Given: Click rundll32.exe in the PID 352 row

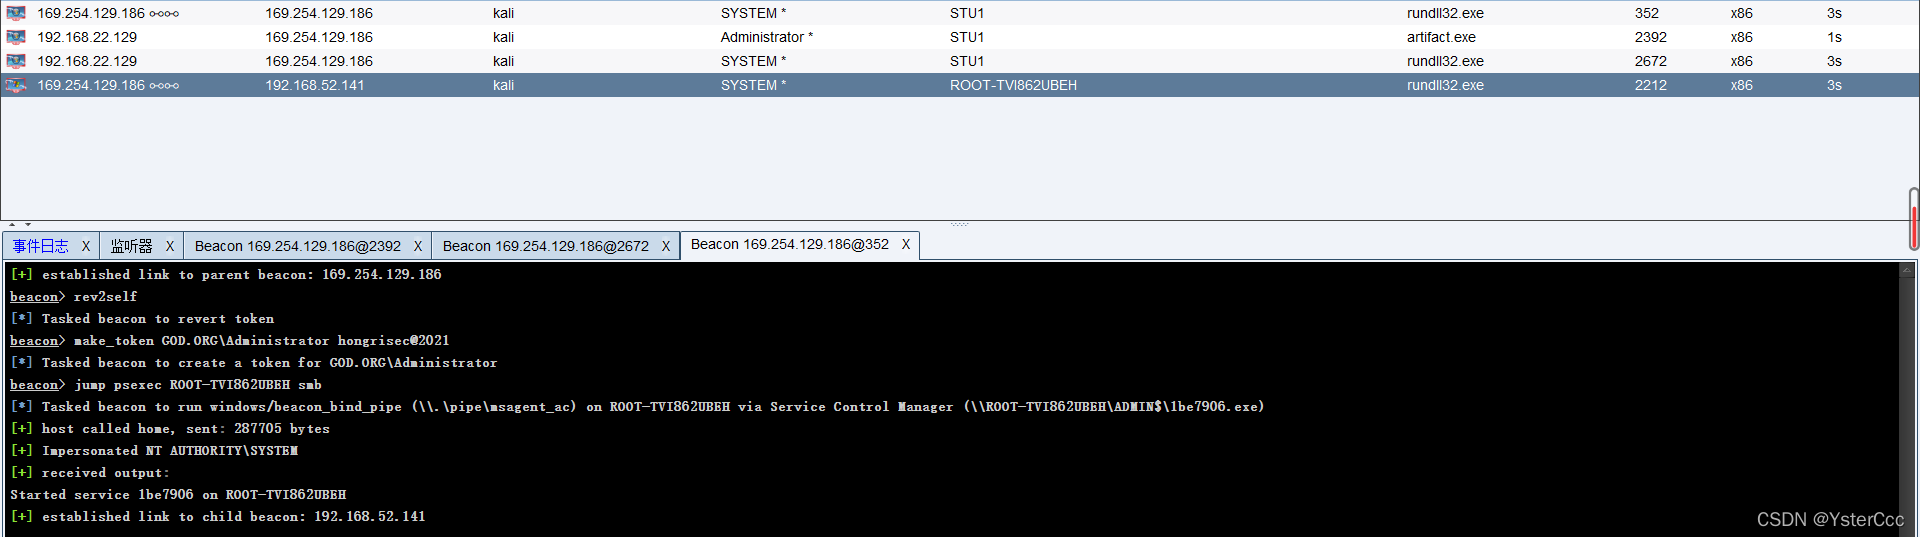Looking at the screenshot, I should [x=1445, y=13].
